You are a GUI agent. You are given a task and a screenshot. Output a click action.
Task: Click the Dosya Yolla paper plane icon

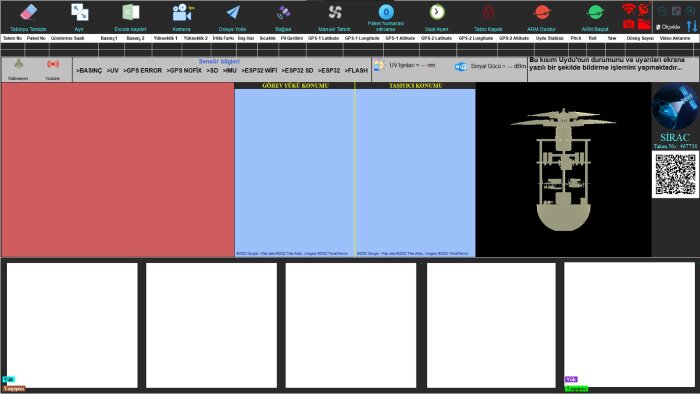pyautogui.click(x=233, y=12)
